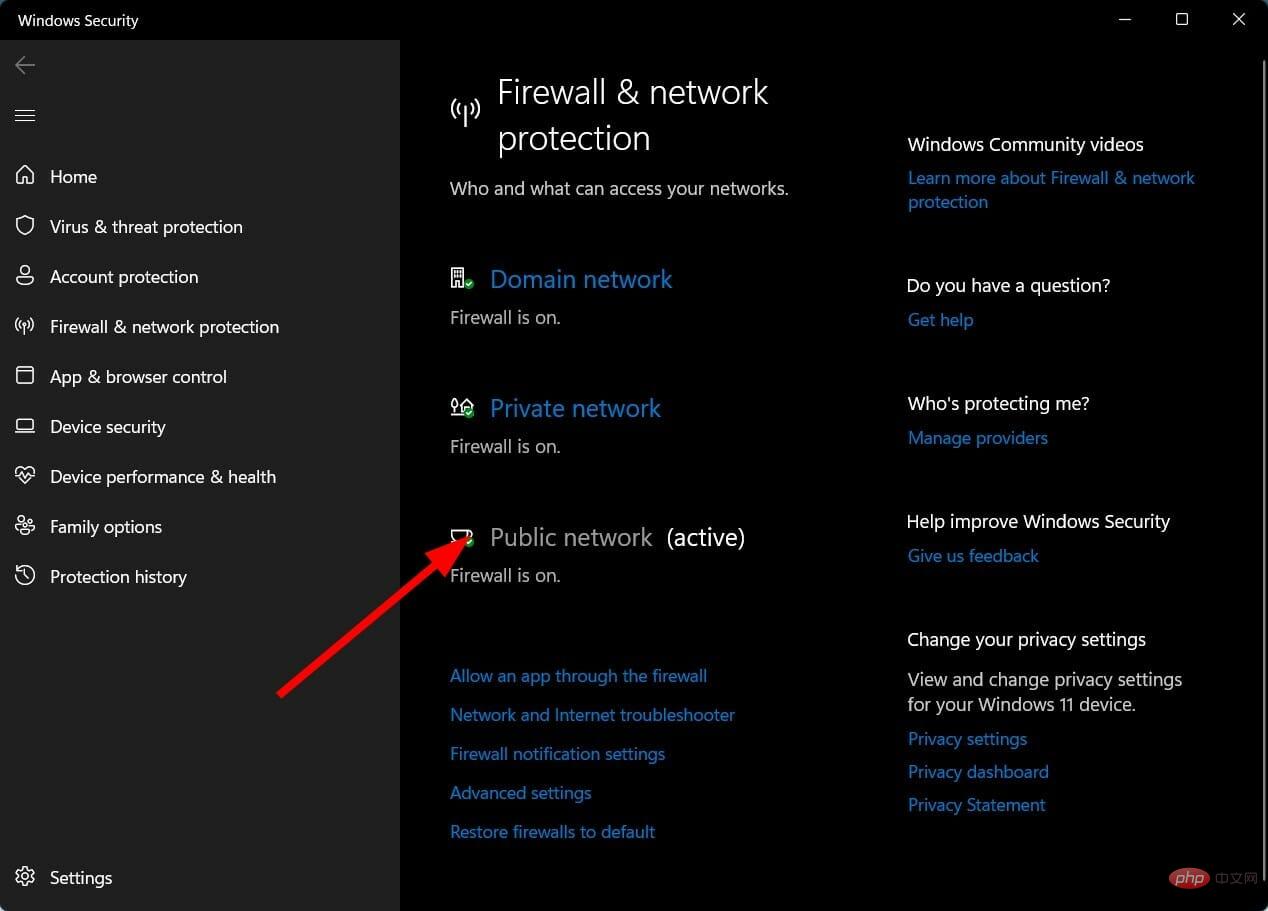Open Domain network settings
This screenshot has width=1268, height=911.
(x=581, y=279)
